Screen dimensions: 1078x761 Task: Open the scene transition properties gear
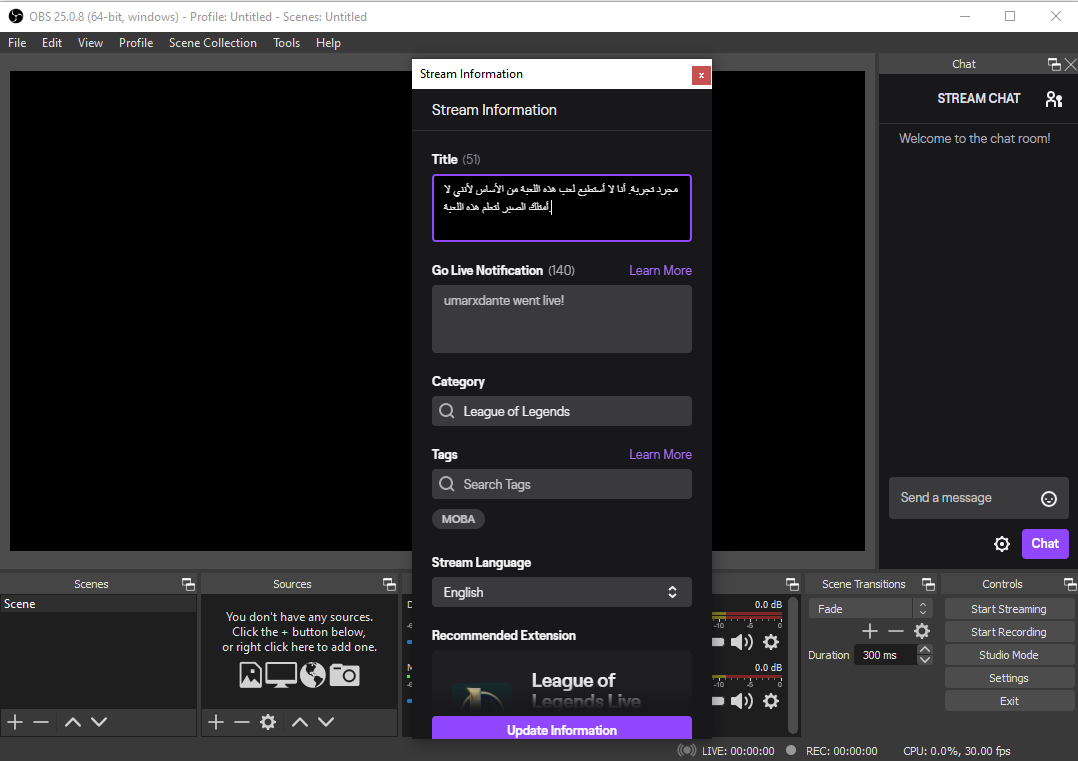pos(922,631)
